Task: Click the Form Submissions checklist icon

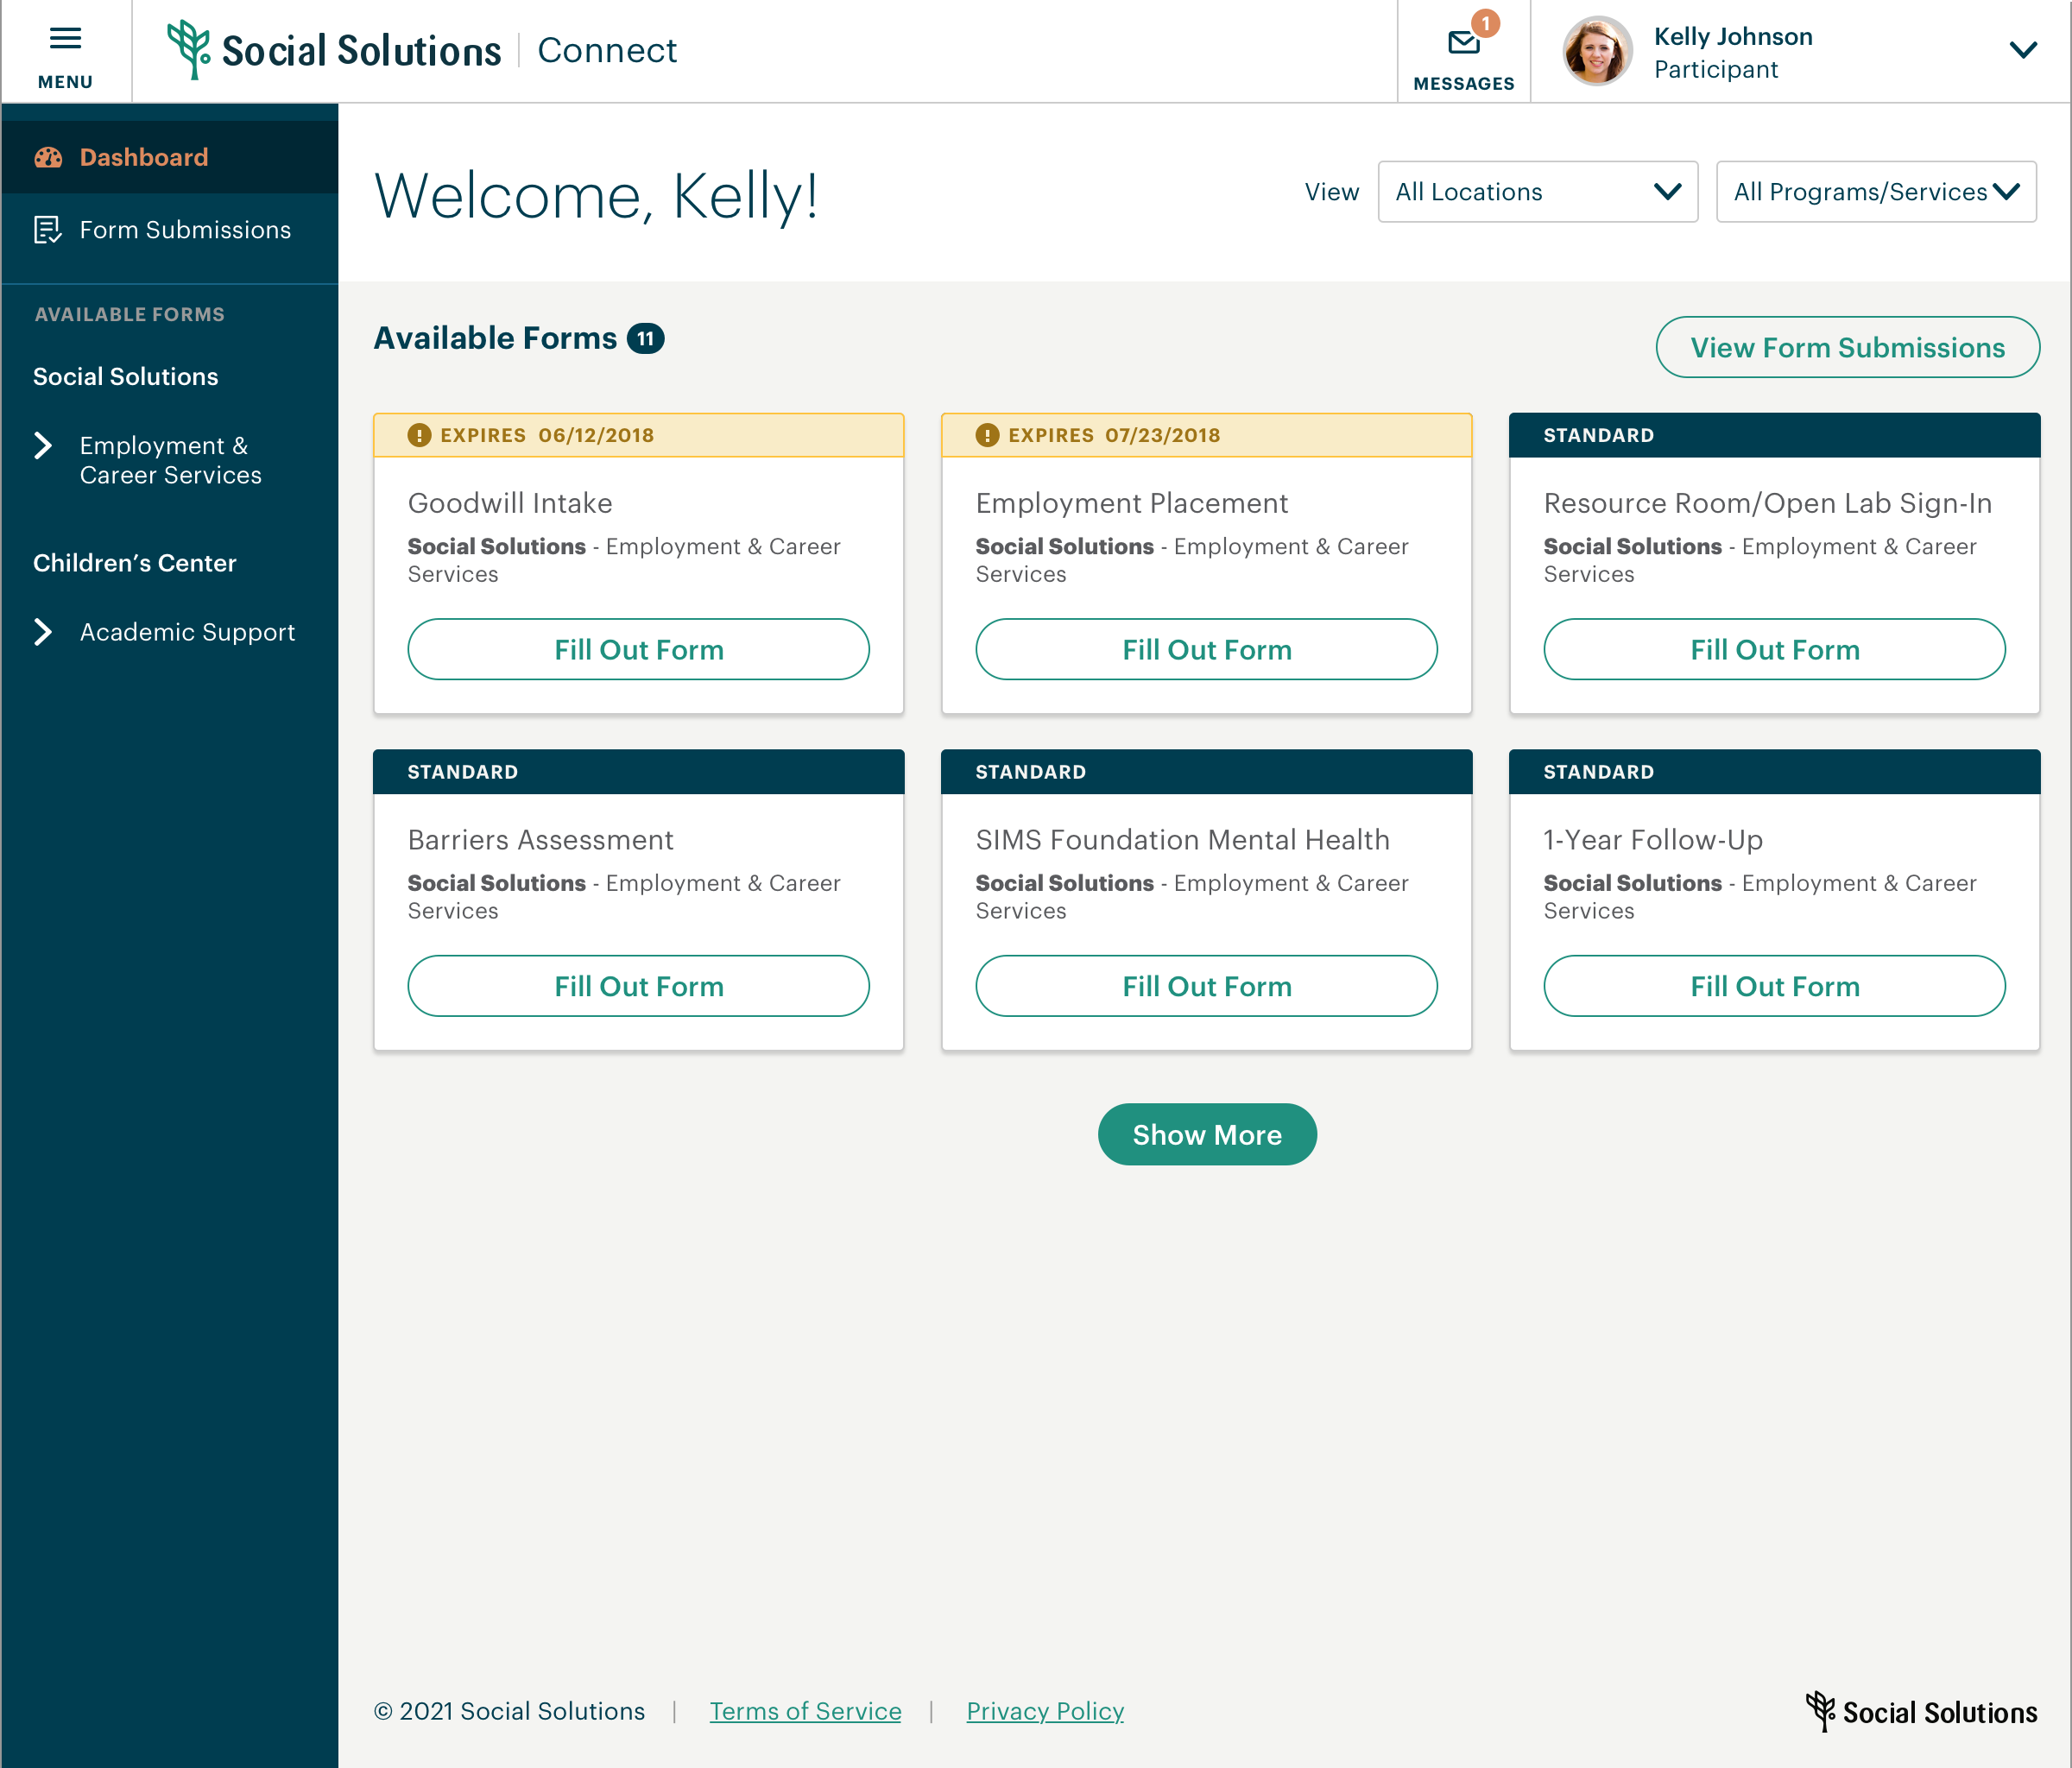Action: pyautogui.click(x=47, y=230)
